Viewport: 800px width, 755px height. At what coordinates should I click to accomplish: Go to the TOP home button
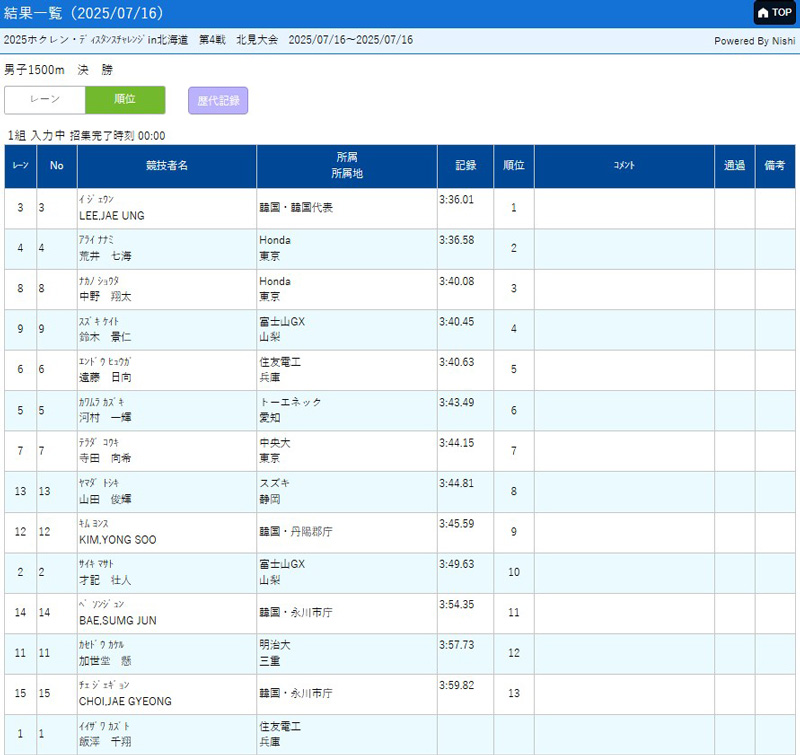(x=774, y=13)
